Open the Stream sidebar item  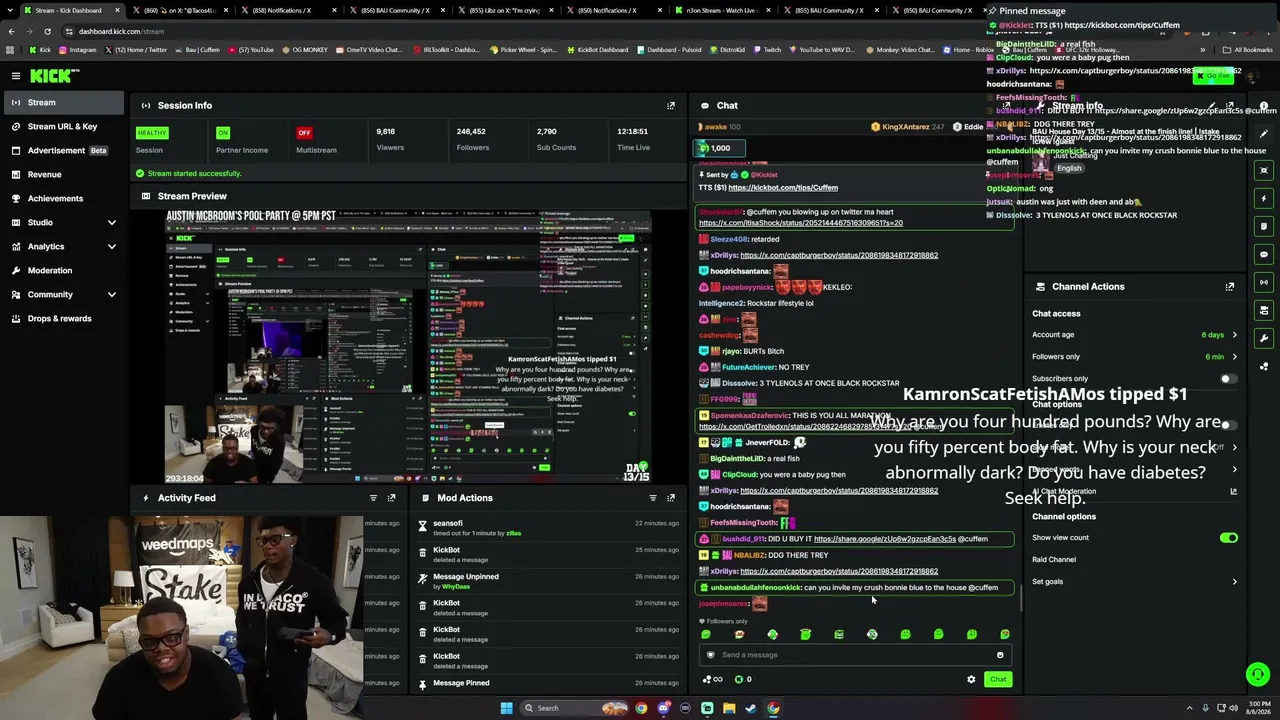tap(62, 103)
